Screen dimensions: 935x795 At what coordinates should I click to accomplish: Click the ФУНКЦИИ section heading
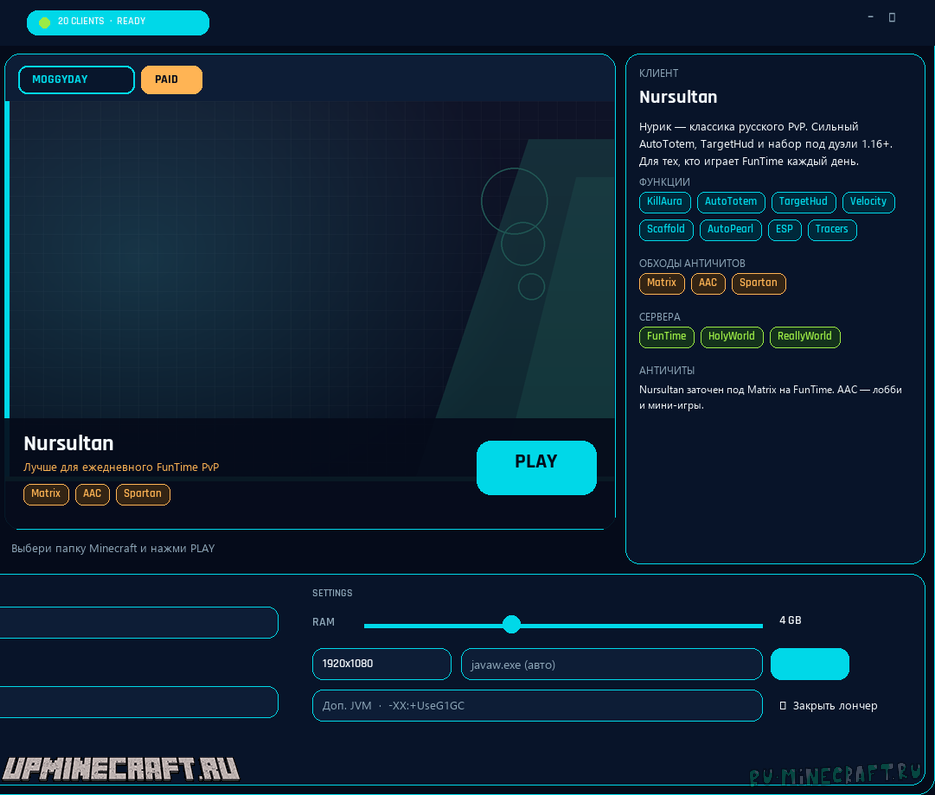664,182
